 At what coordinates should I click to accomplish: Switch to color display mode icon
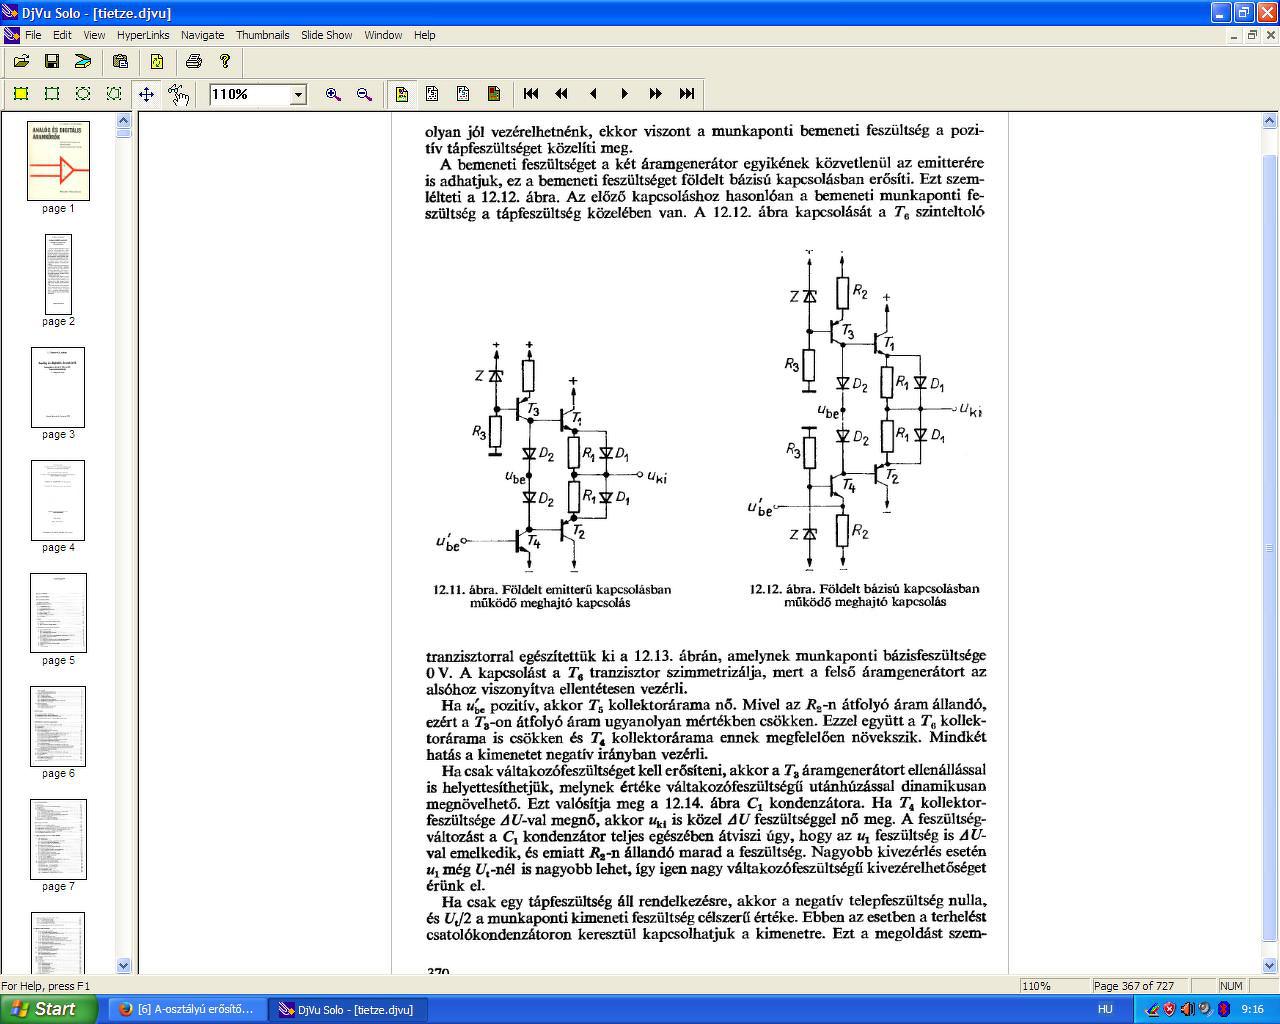coord(401,94)
